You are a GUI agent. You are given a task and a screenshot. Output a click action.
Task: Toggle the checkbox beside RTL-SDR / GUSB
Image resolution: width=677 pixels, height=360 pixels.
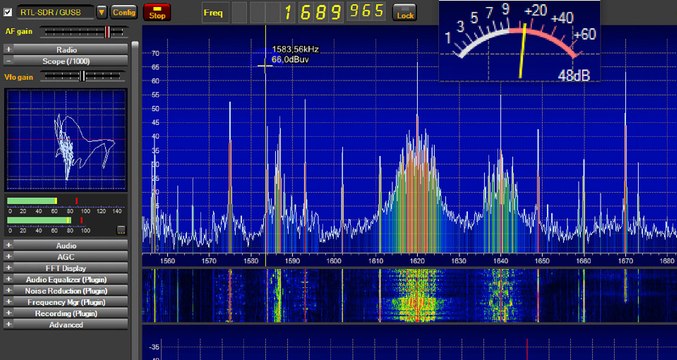tap(7, 12)
